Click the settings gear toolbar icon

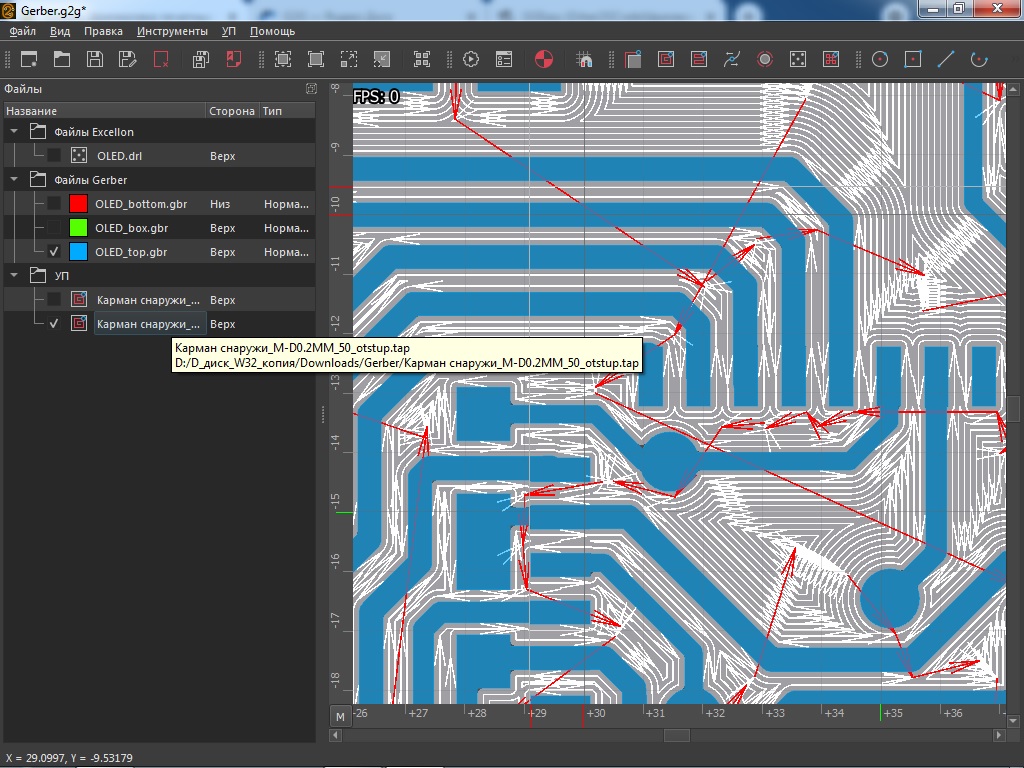click(471, 59)
